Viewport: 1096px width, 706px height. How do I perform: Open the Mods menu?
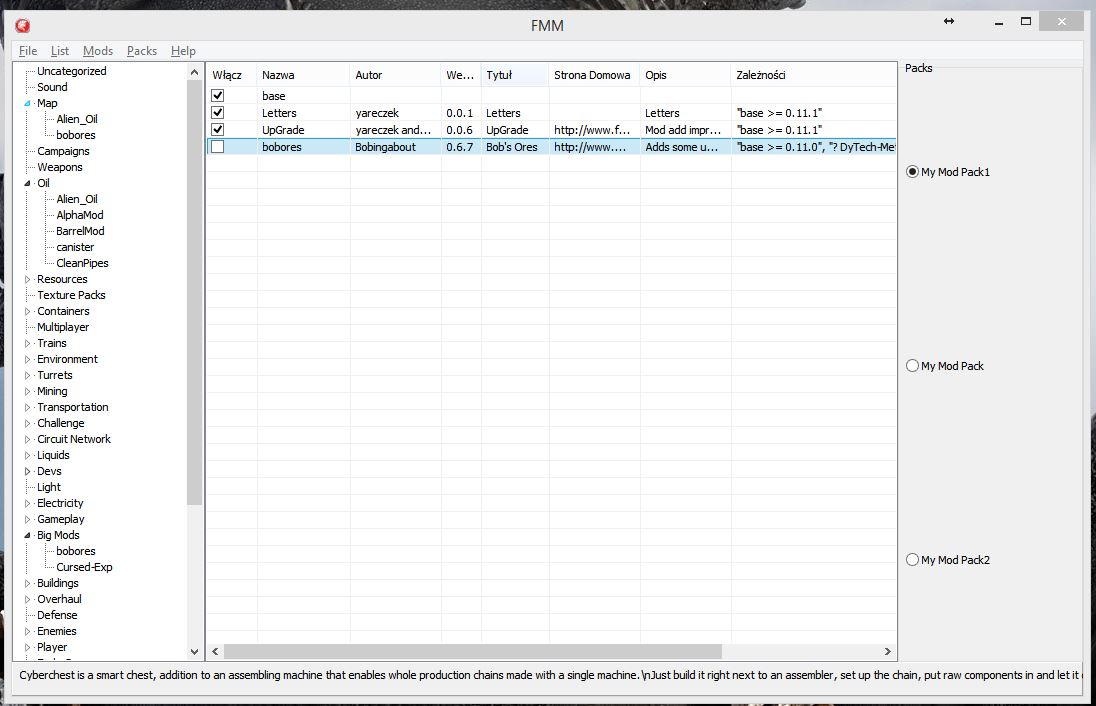(98, 51)
